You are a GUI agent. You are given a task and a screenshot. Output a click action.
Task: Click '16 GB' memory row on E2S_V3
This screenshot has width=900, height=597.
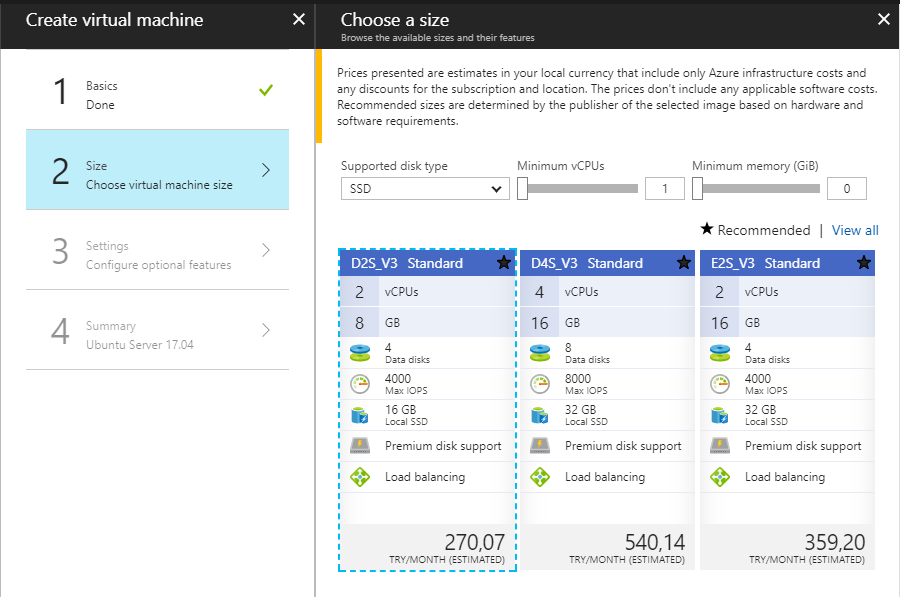click(x=788, y=323)
